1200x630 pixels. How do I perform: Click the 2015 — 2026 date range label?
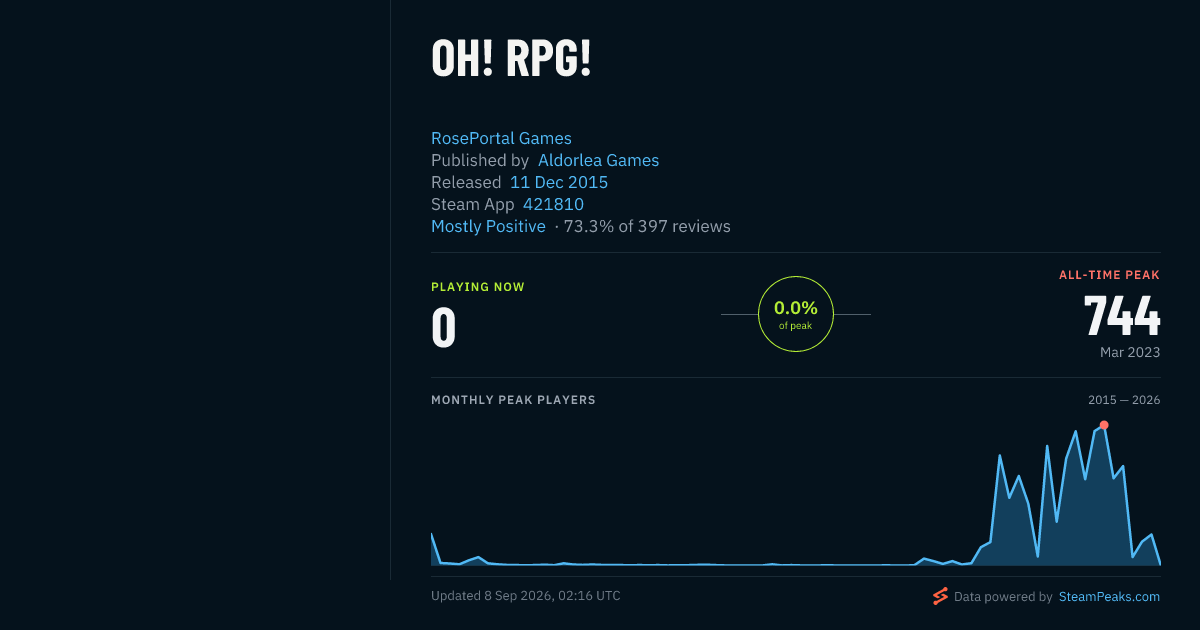click(x=1124, y=400)
